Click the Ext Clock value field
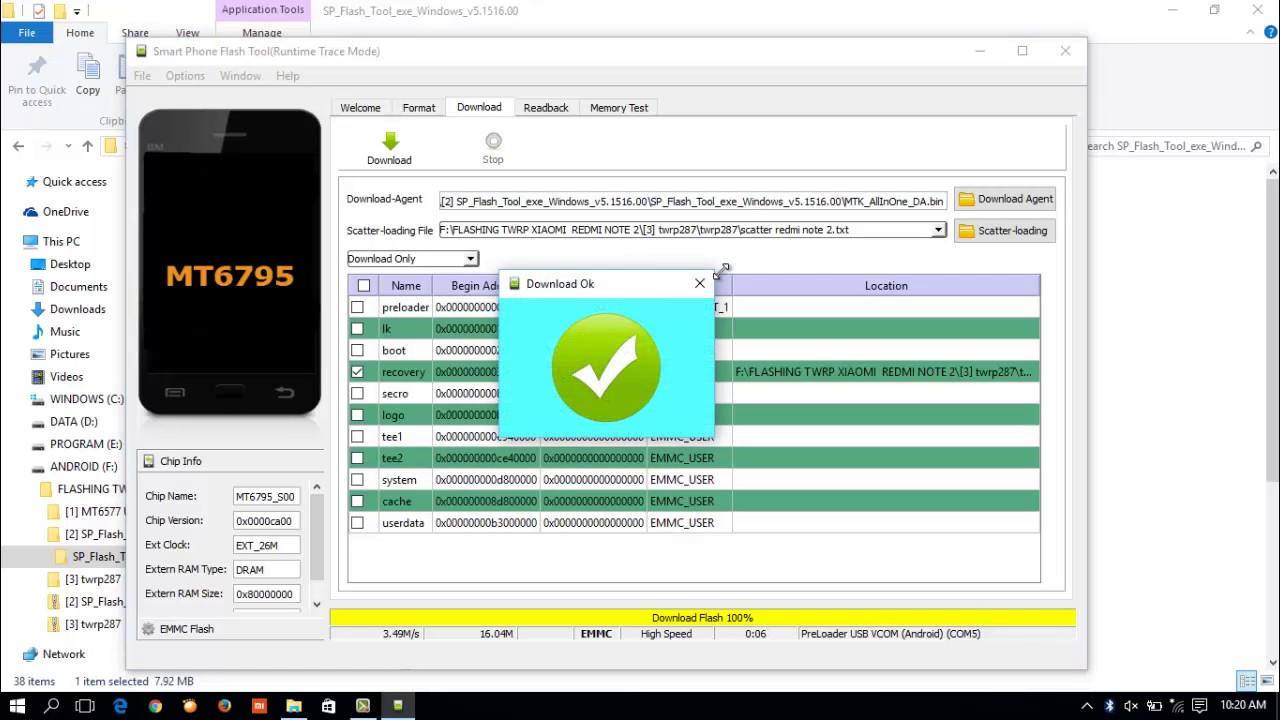The image size is (1280, 720). coord(266,545)
